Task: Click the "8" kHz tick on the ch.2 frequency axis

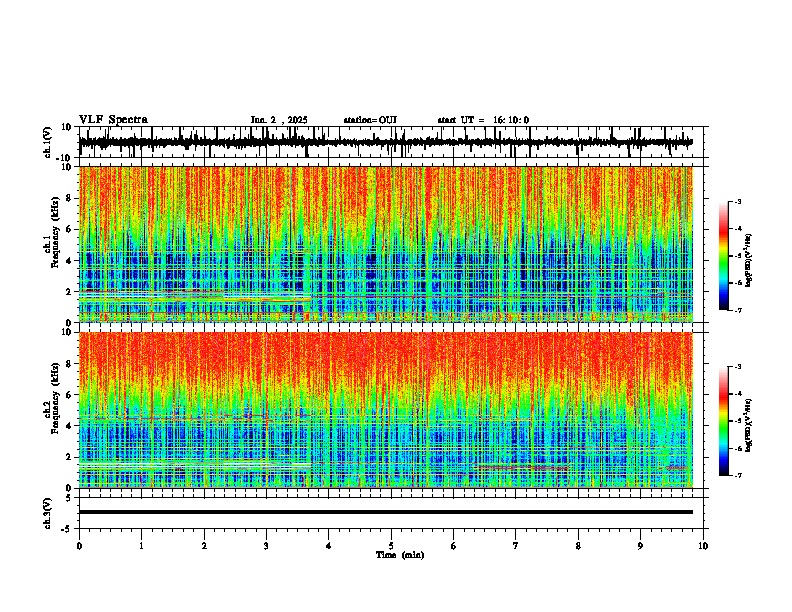Action: point(69,364)
